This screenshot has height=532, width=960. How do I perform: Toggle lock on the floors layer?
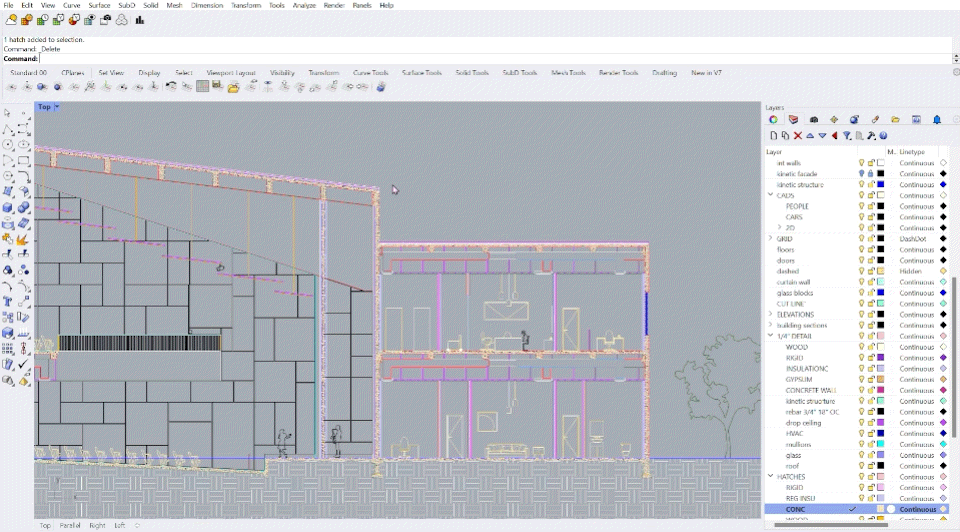coord(871,249)
